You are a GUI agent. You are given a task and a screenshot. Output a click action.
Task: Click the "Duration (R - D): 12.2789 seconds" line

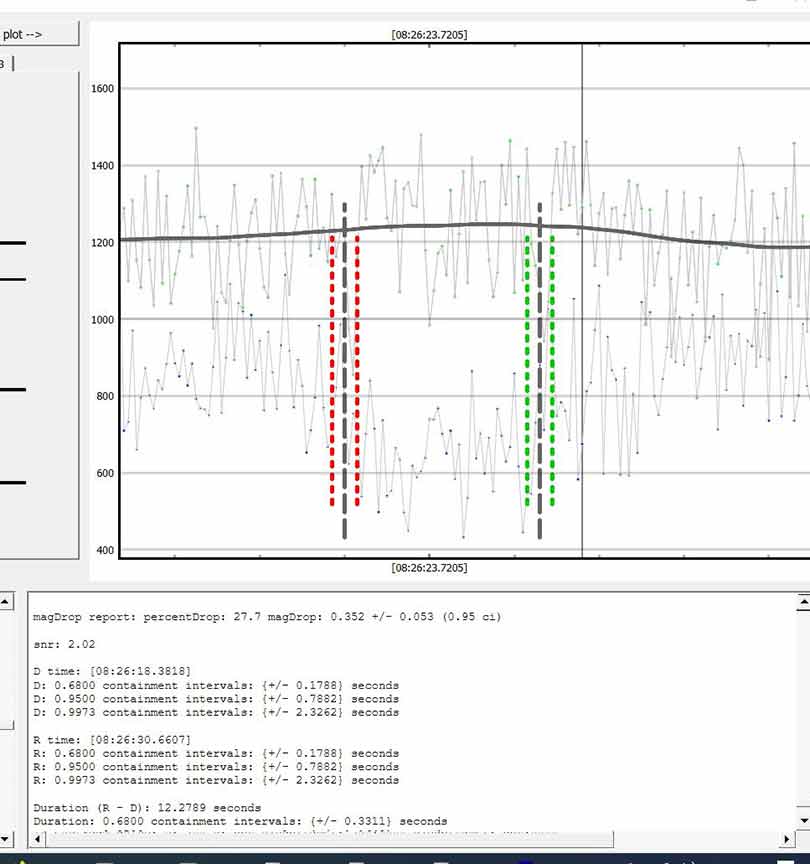147,808
